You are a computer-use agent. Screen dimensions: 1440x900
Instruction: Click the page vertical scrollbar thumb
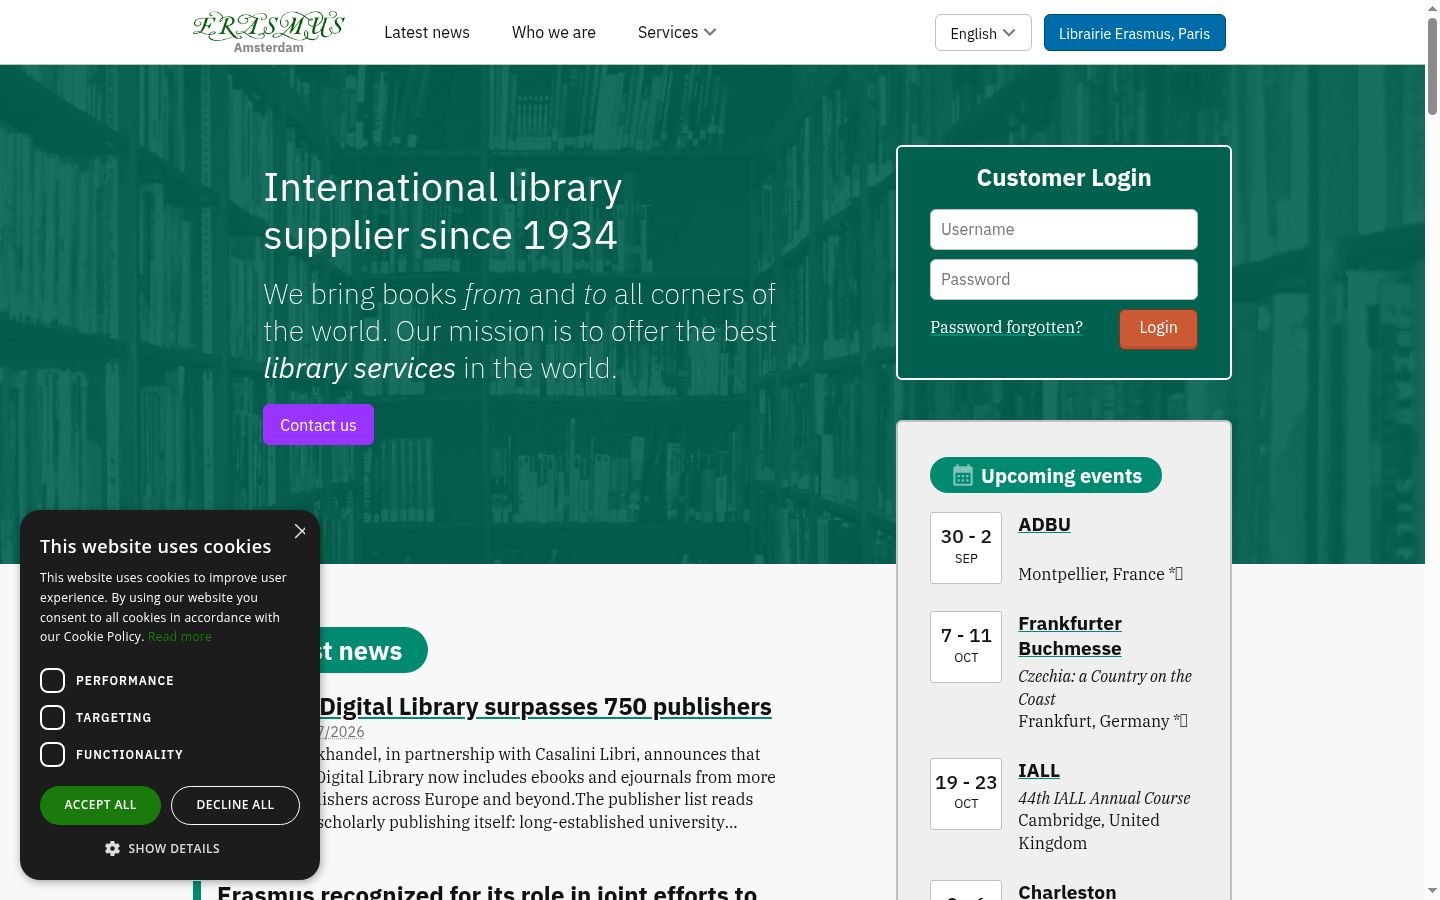click(x=1432, y=66)
